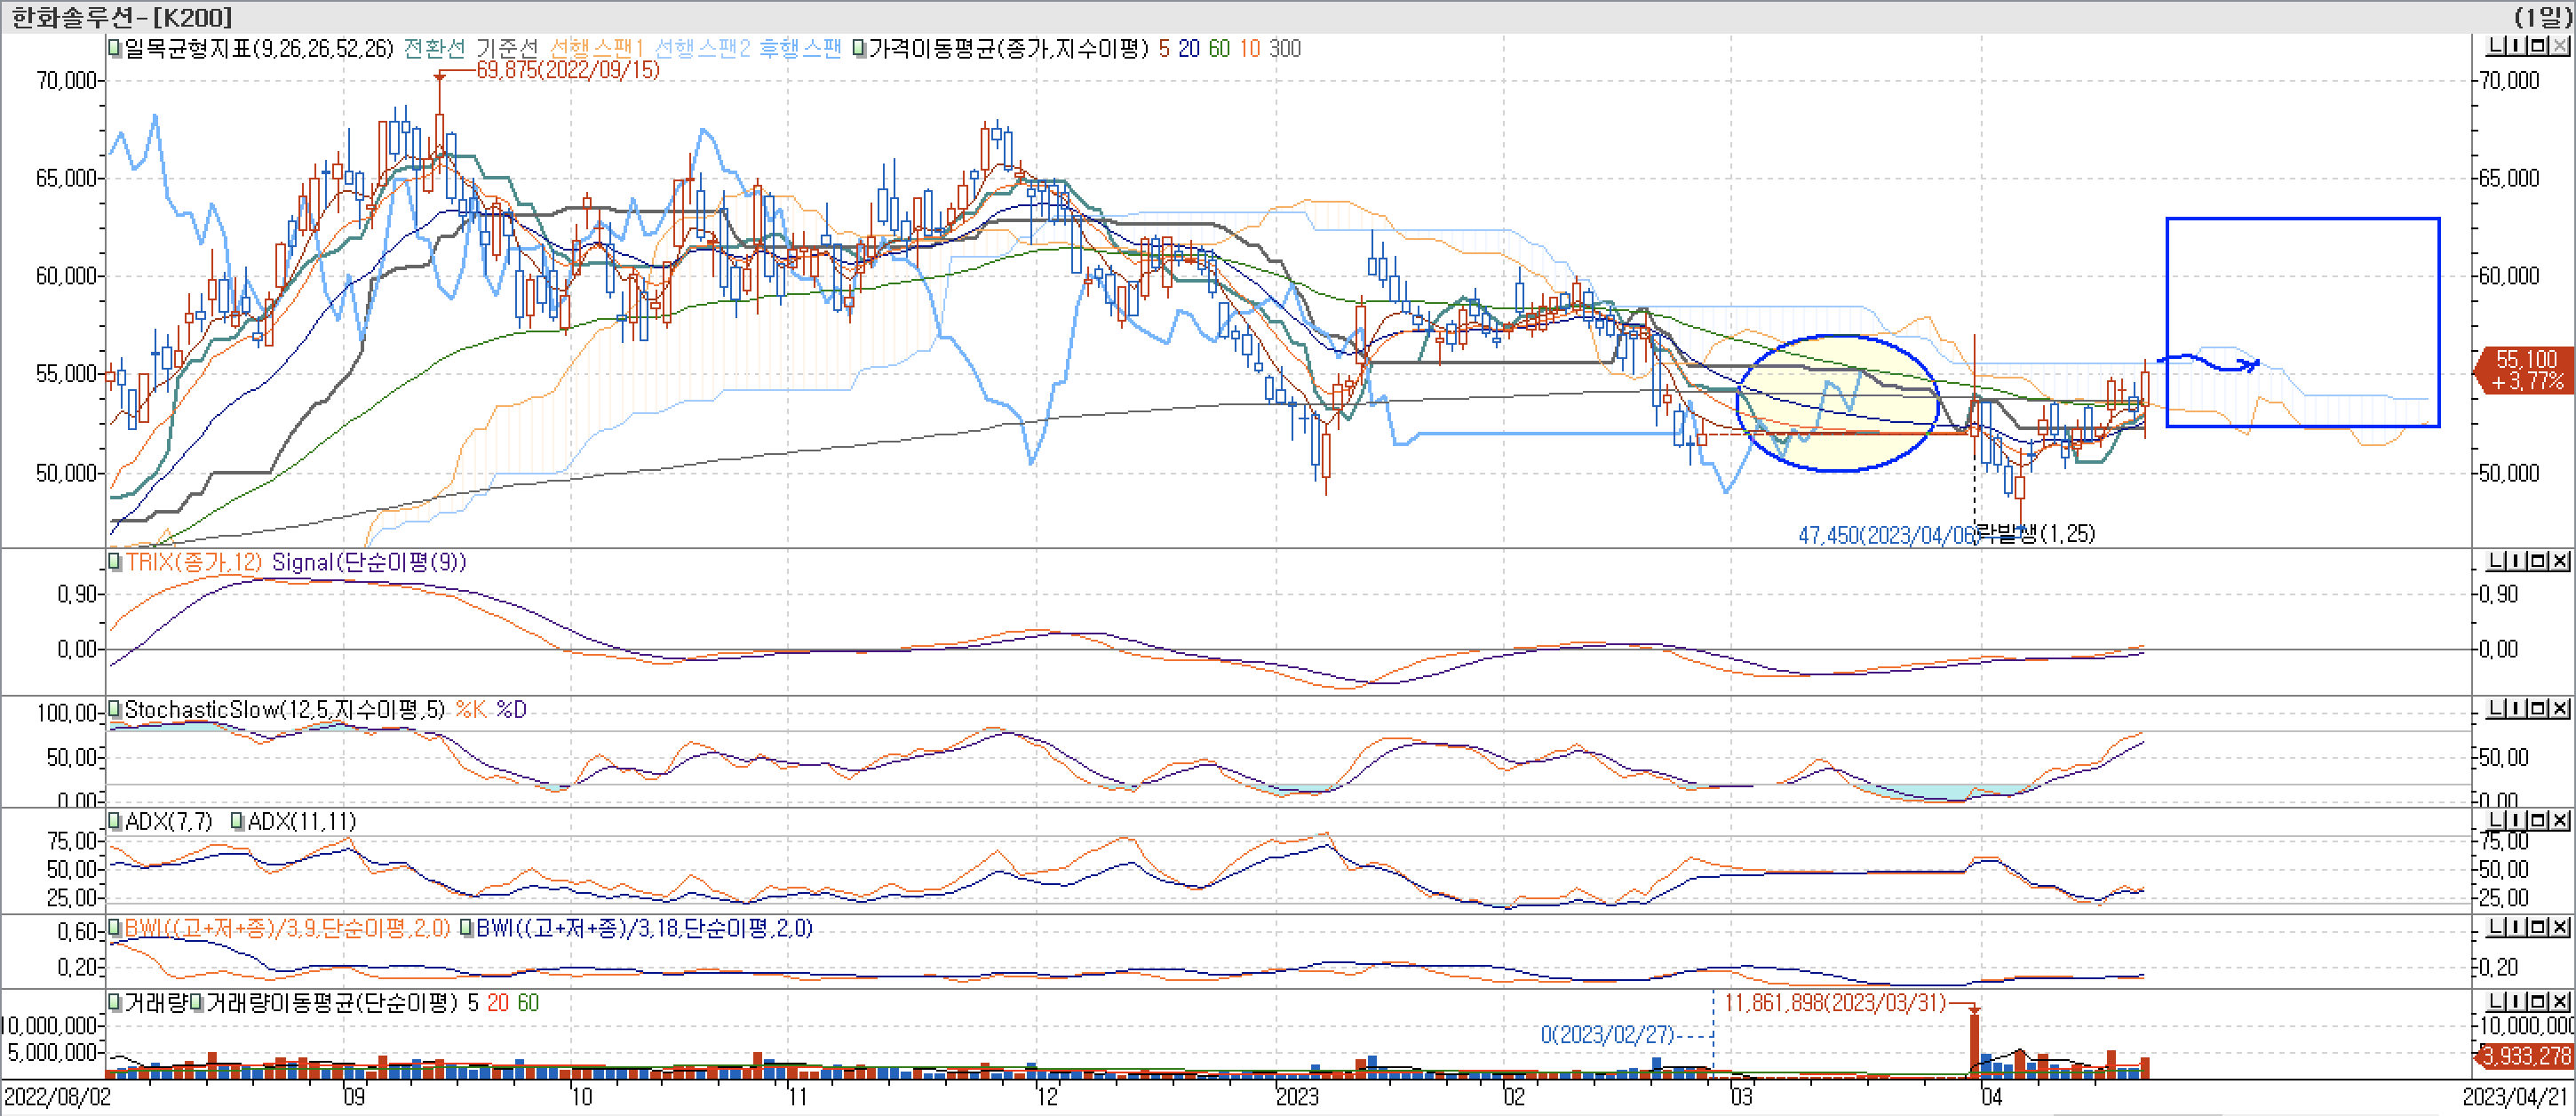Click the square maximize button in the ADX panel
Screen dimensions: 2576x1116
click(2538, 821)
